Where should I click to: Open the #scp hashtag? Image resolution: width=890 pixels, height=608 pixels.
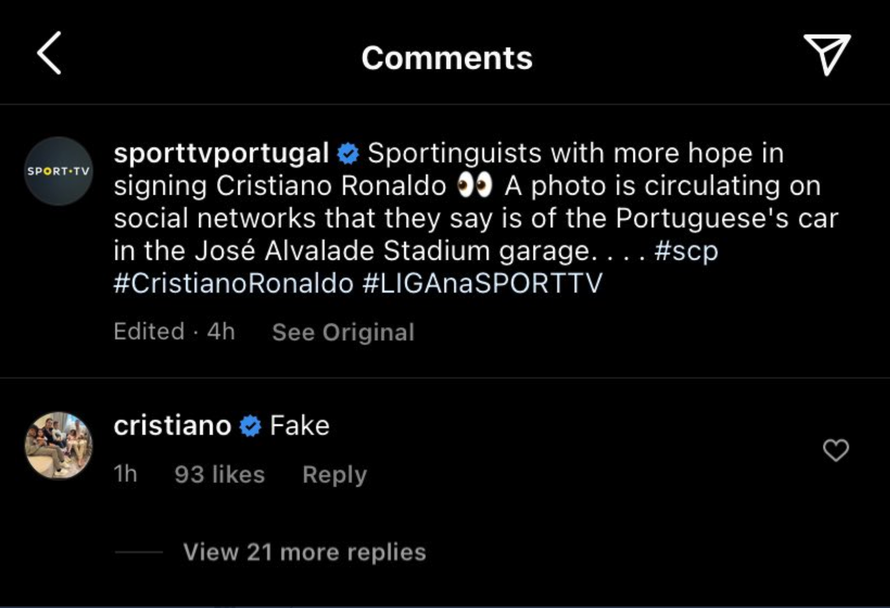click(x=686, y=251)
